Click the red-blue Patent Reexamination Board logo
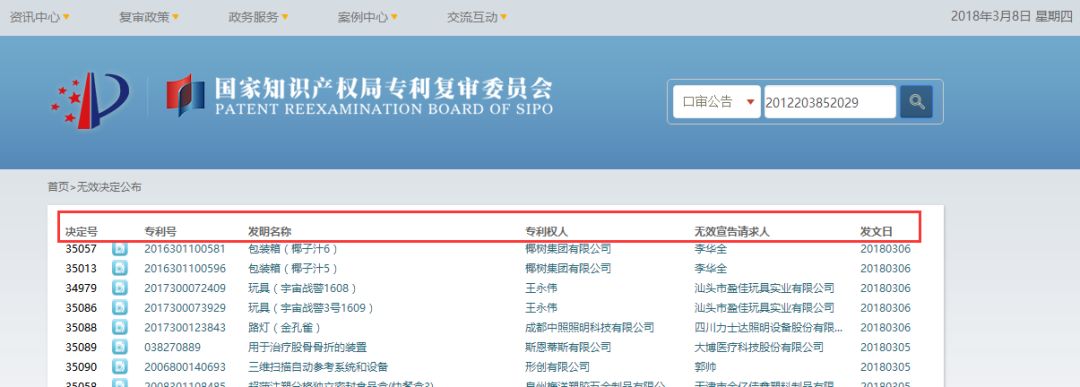Screen dimensions: 1080x387 pos(185,95)
